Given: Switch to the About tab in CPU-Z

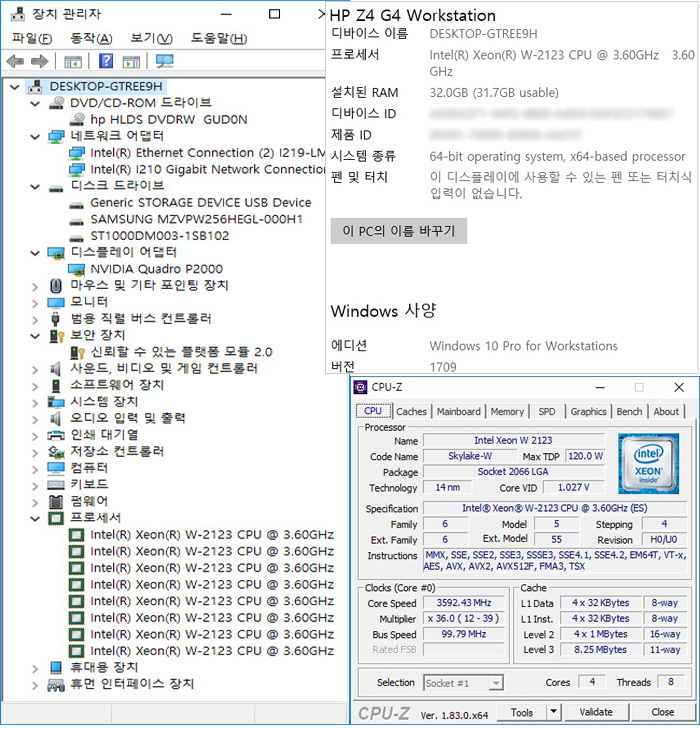Looking at the screenshot, I should (666, 411).
